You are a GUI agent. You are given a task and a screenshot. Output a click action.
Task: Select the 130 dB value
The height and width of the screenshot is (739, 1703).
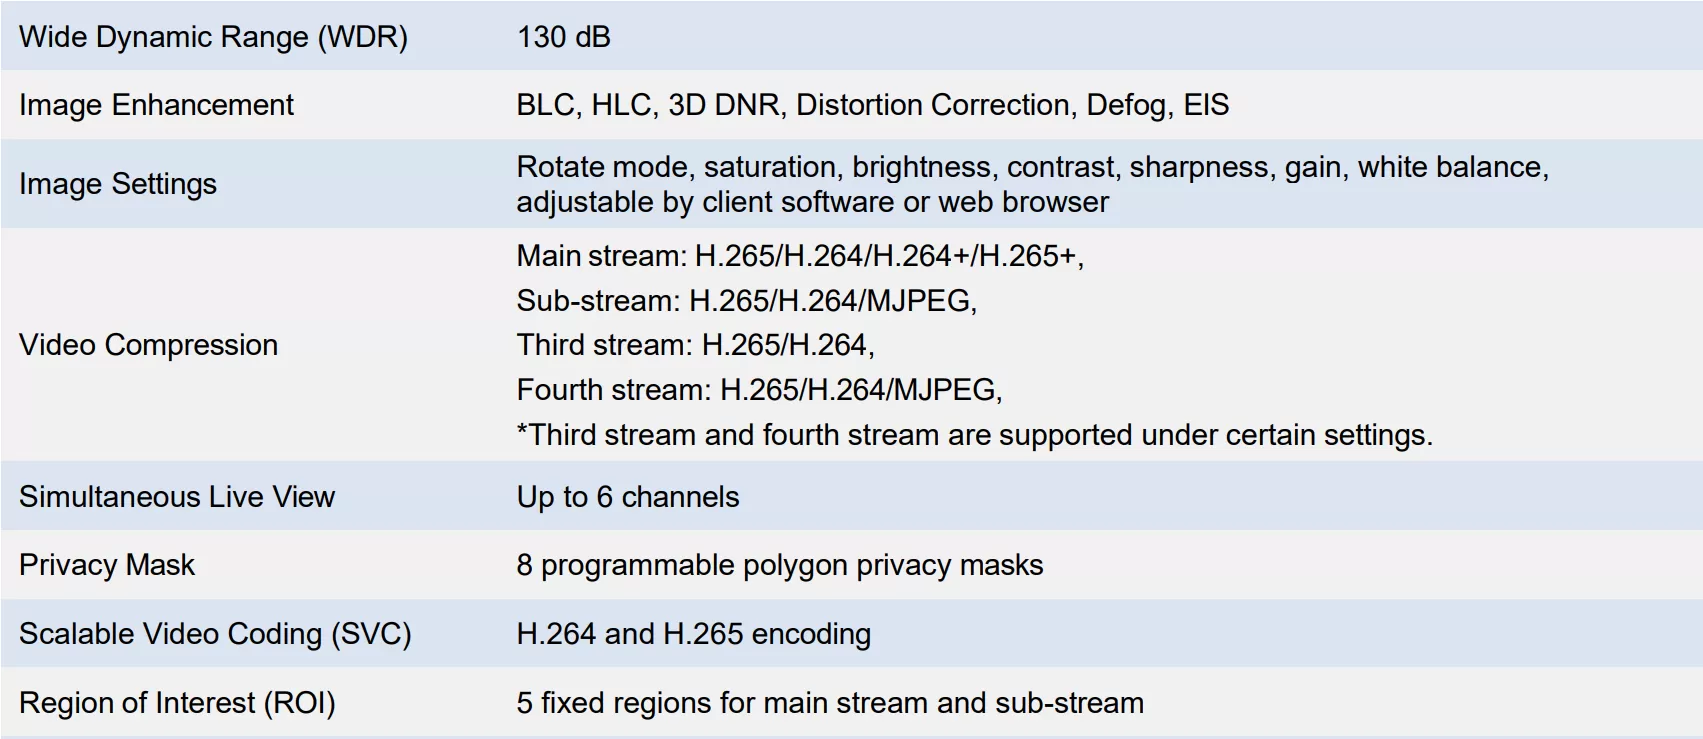(x=563, y=37)
